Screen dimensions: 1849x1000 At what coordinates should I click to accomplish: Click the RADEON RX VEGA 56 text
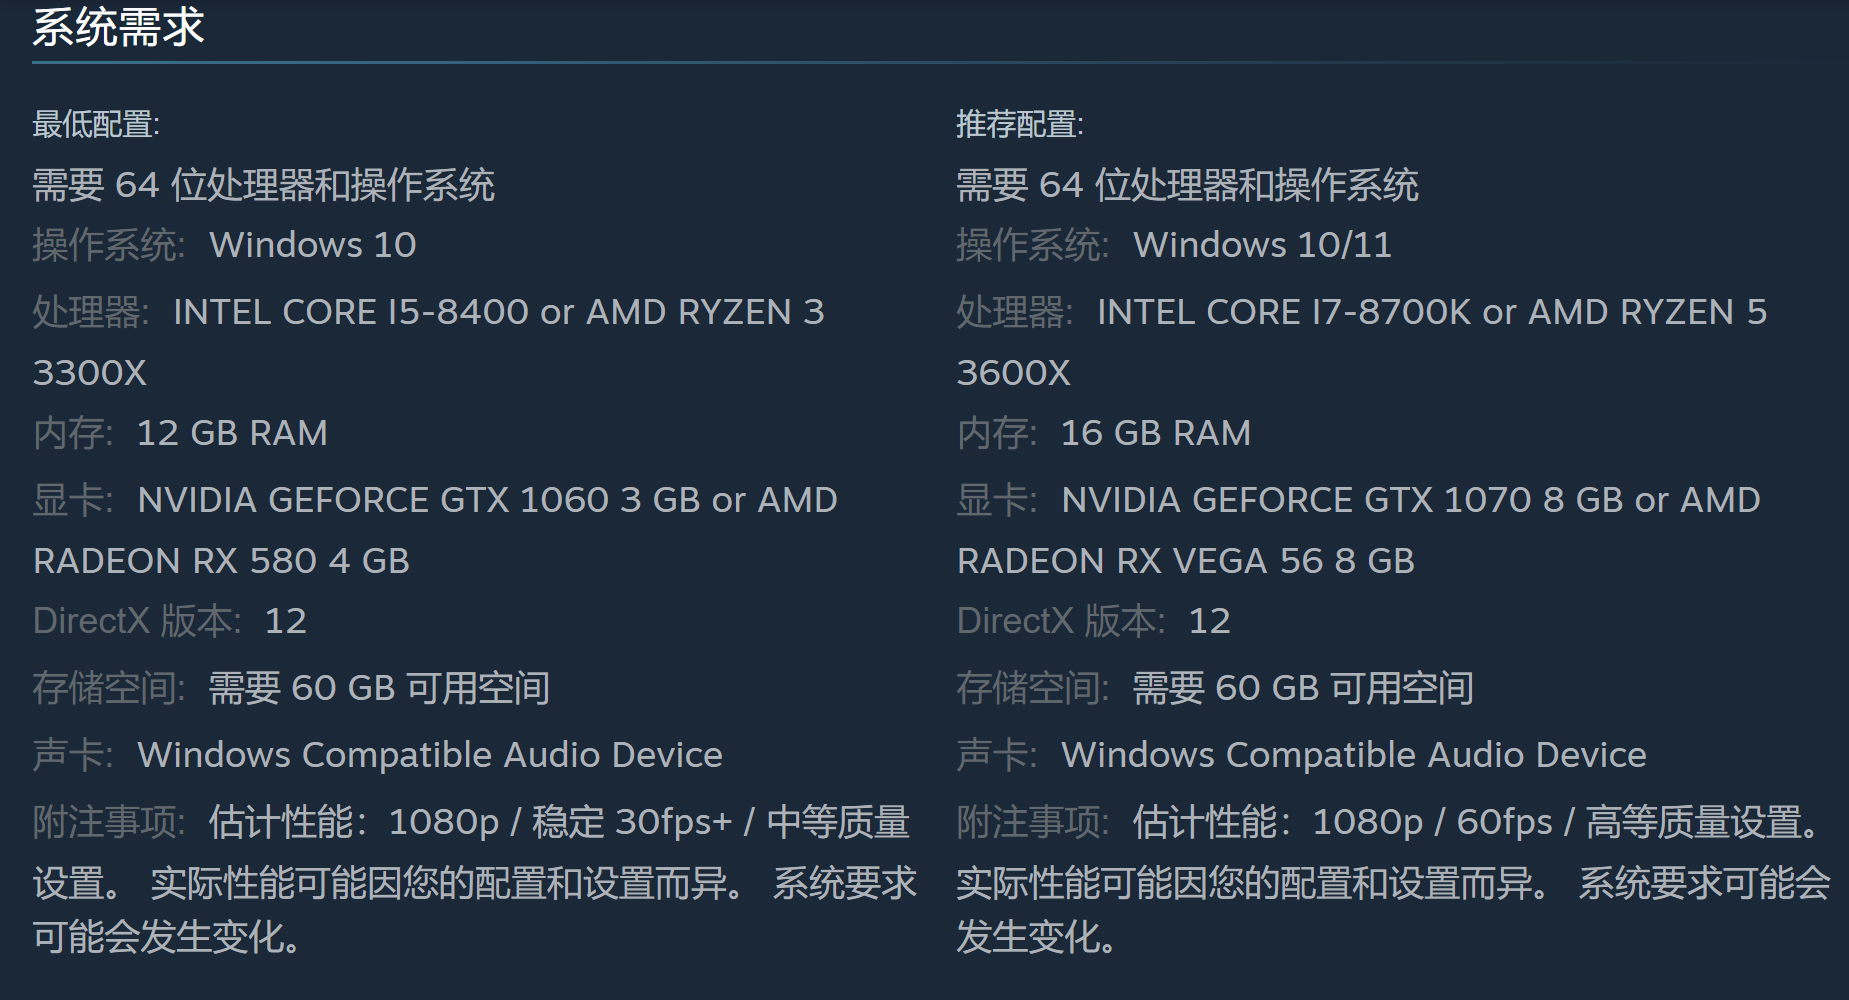(x=1185, y=561)
